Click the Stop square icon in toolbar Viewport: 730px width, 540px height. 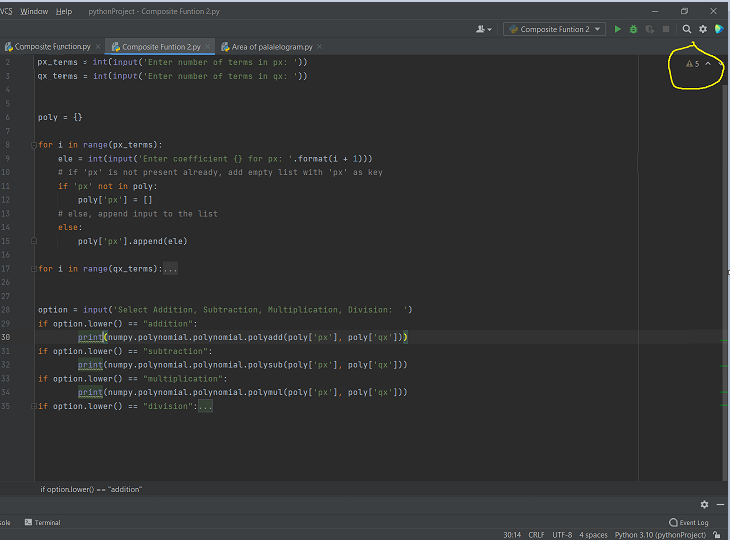pyautogui.click(x=666, y=29)
